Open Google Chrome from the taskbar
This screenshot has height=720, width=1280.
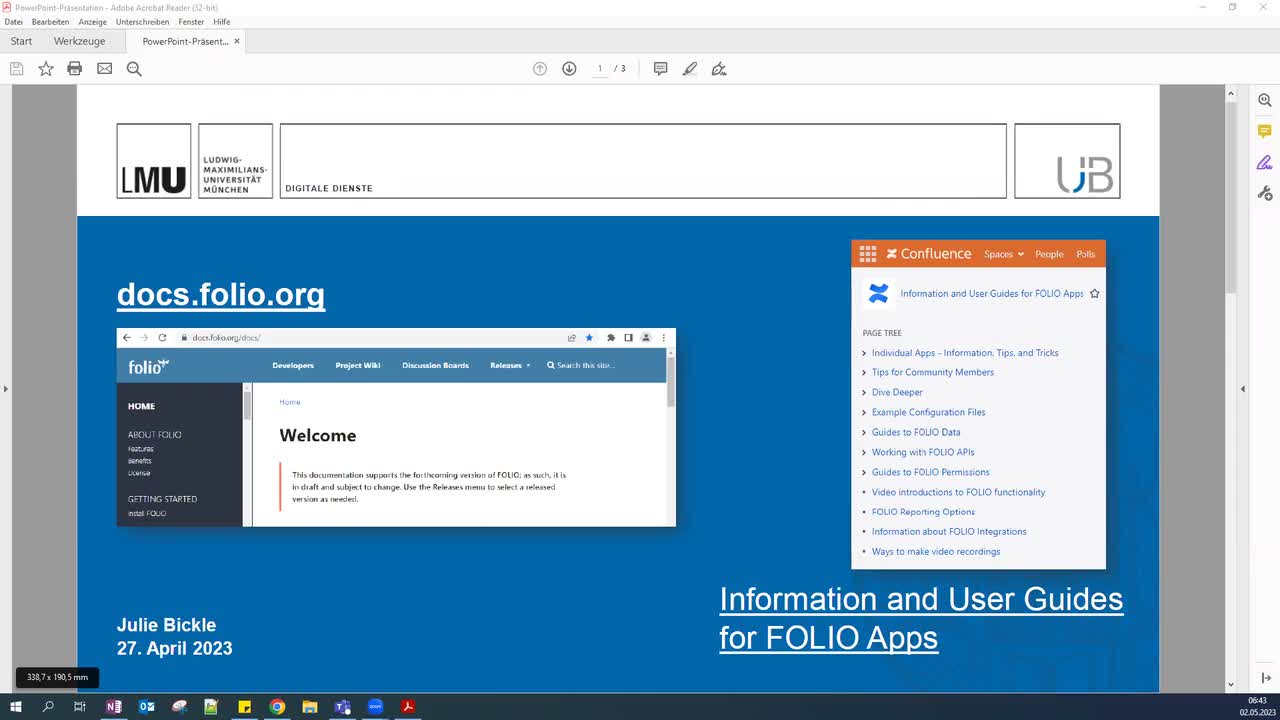pyautogui.click(x=277, y=707)
